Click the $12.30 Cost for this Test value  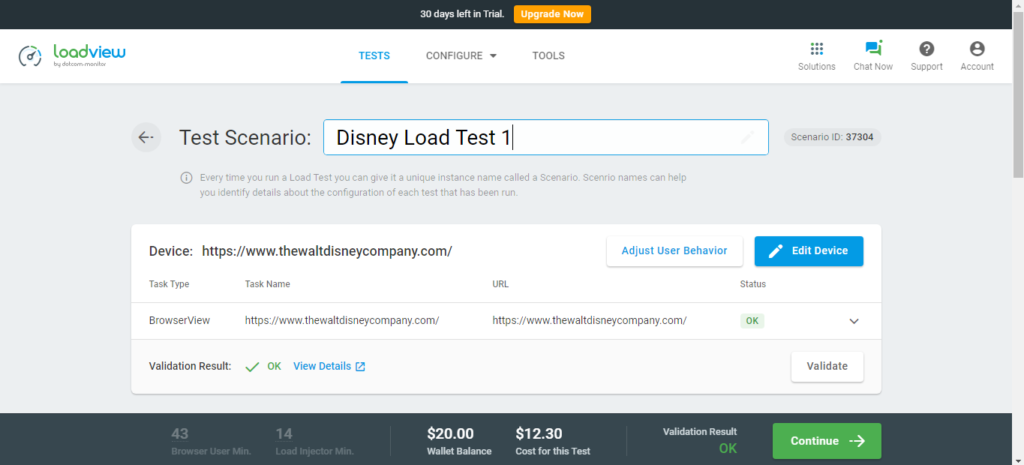coord(539,434)
